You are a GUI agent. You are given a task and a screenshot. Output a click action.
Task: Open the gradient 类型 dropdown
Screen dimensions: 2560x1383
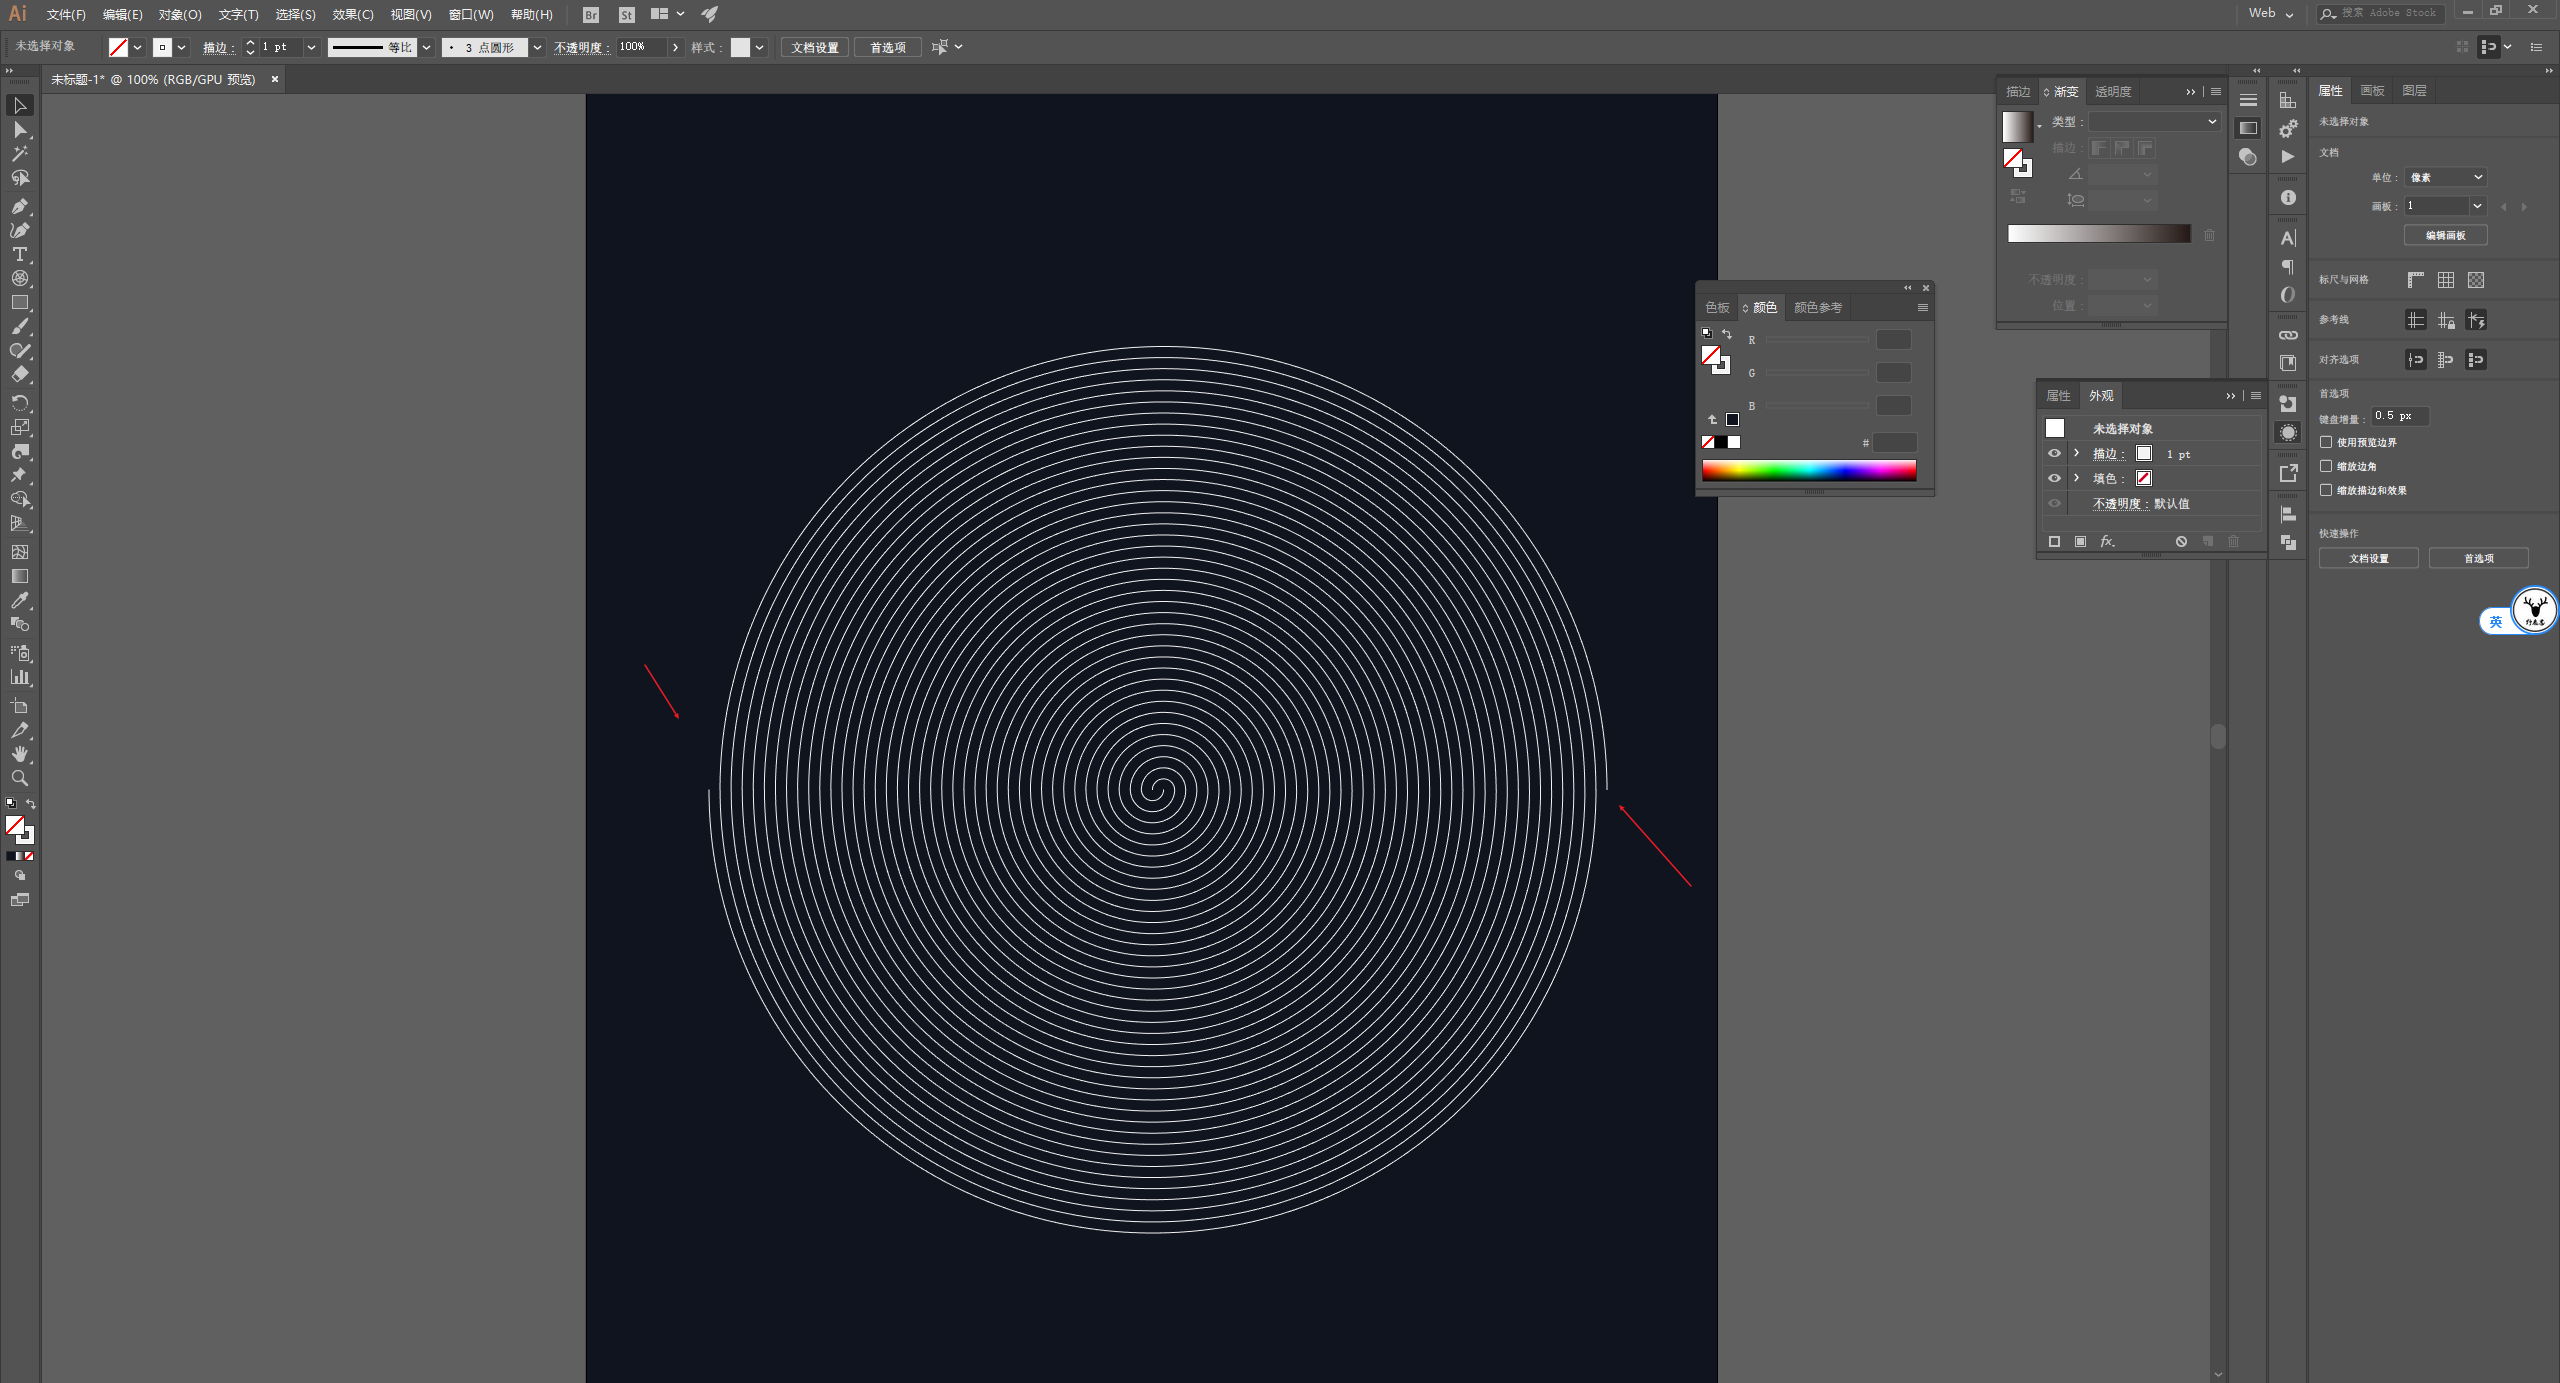tap(2154, 121)
